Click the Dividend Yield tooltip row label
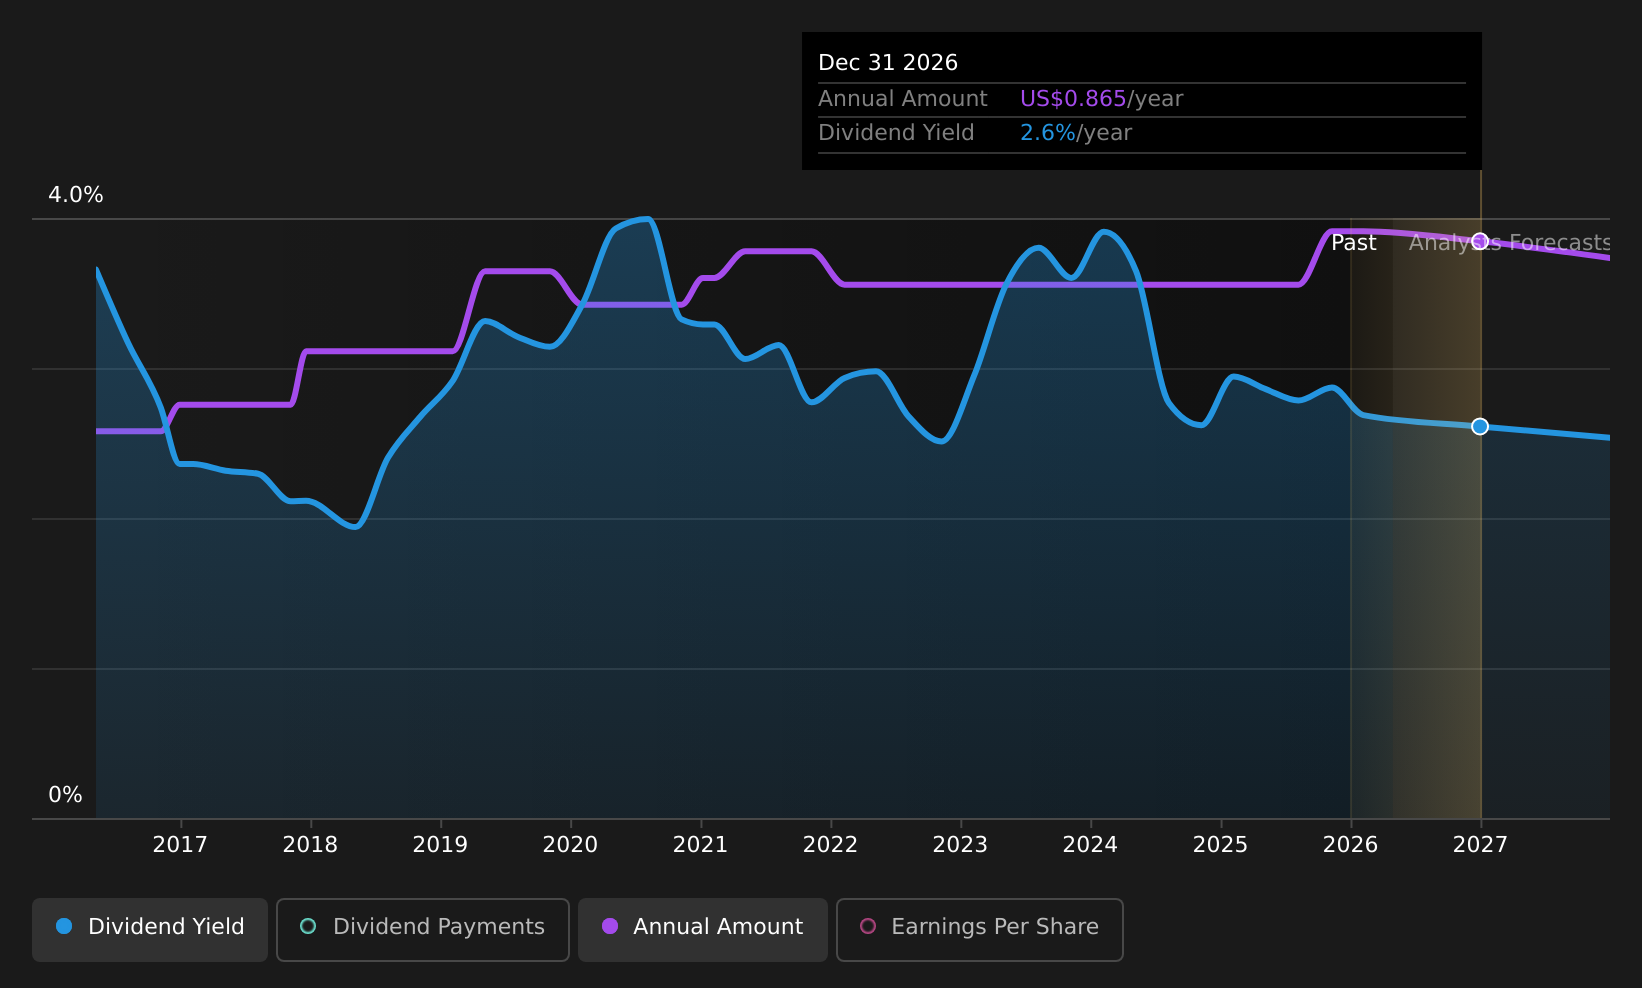Screen dimensions: 1642x988 point(896,133)
